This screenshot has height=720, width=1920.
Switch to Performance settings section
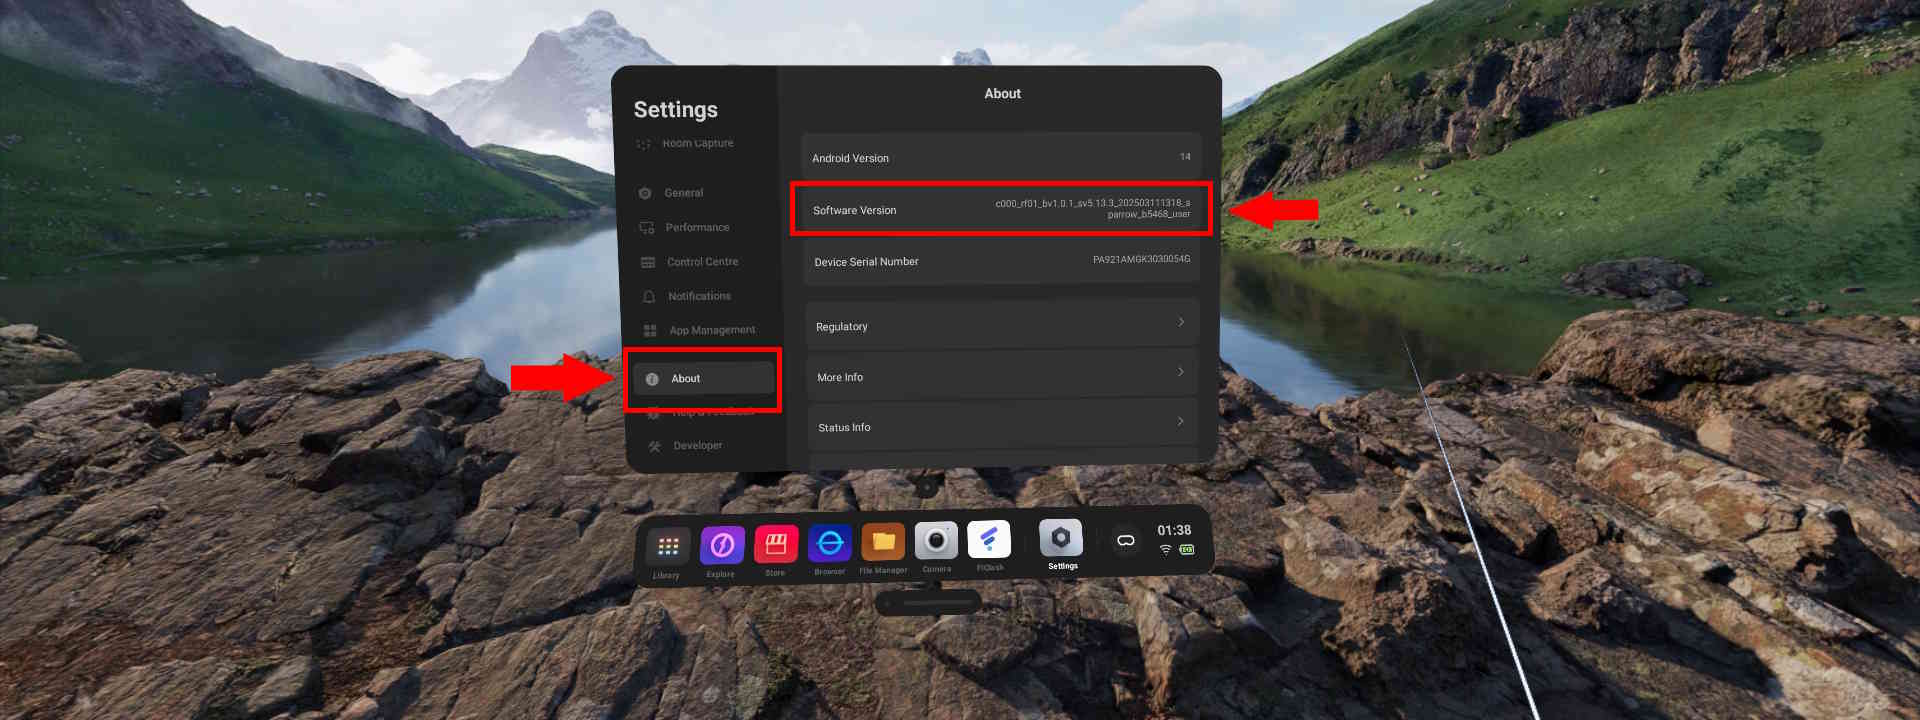(x=697, y=228)
